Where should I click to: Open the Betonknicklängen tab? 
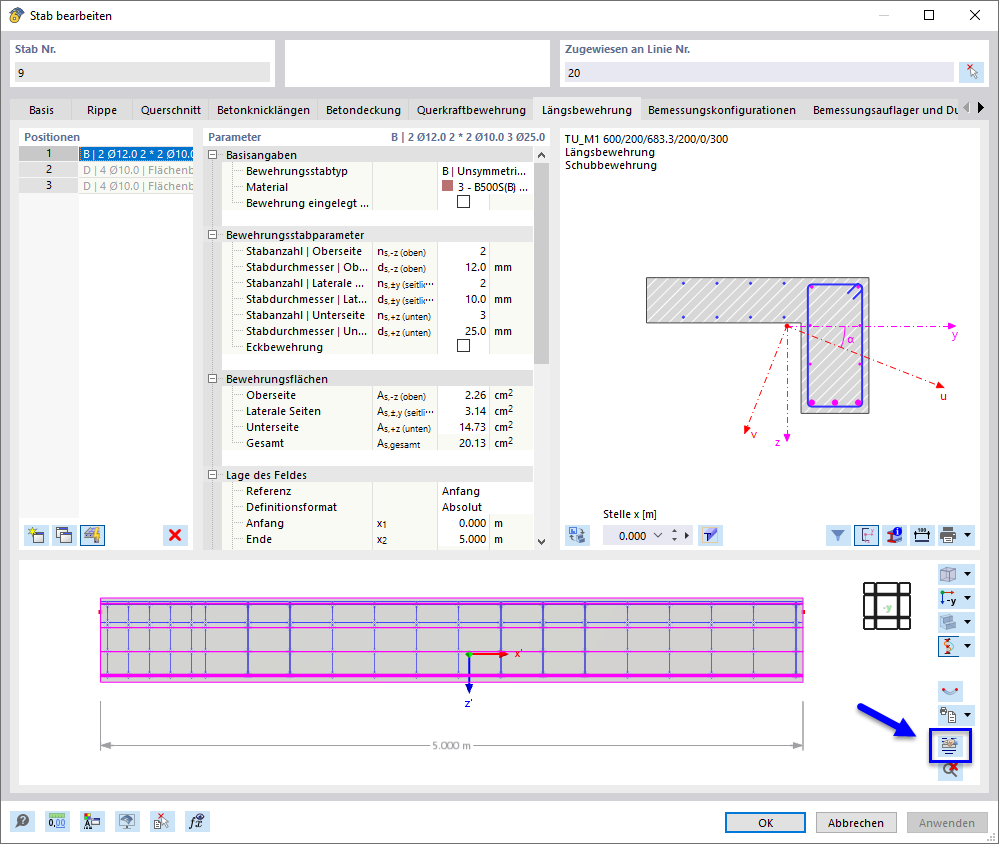click(x=263, y=110)
